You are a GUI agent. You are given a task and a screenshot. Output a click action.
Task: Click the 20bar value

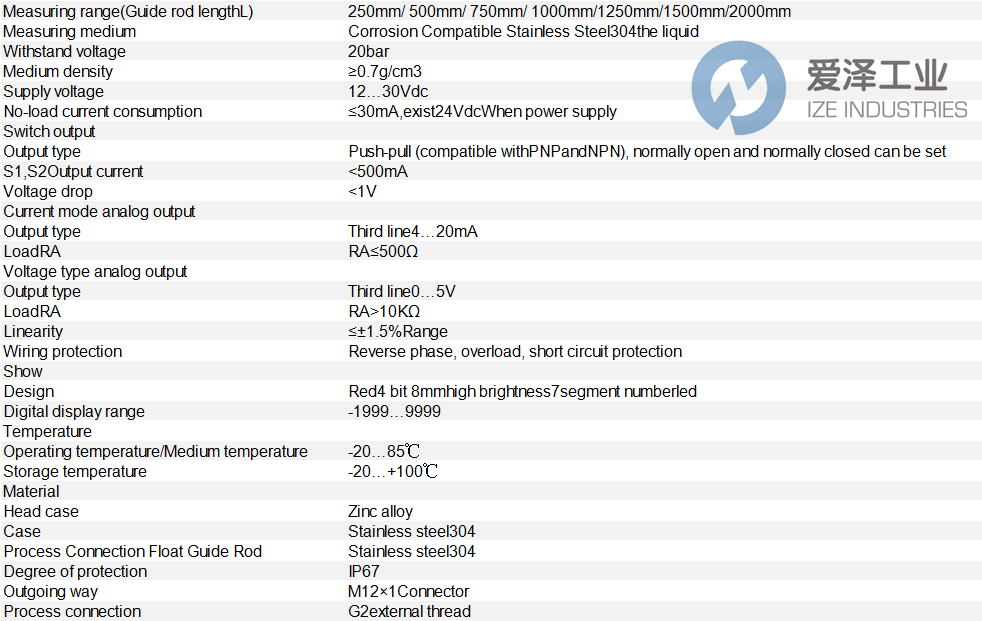coord(370,52)
